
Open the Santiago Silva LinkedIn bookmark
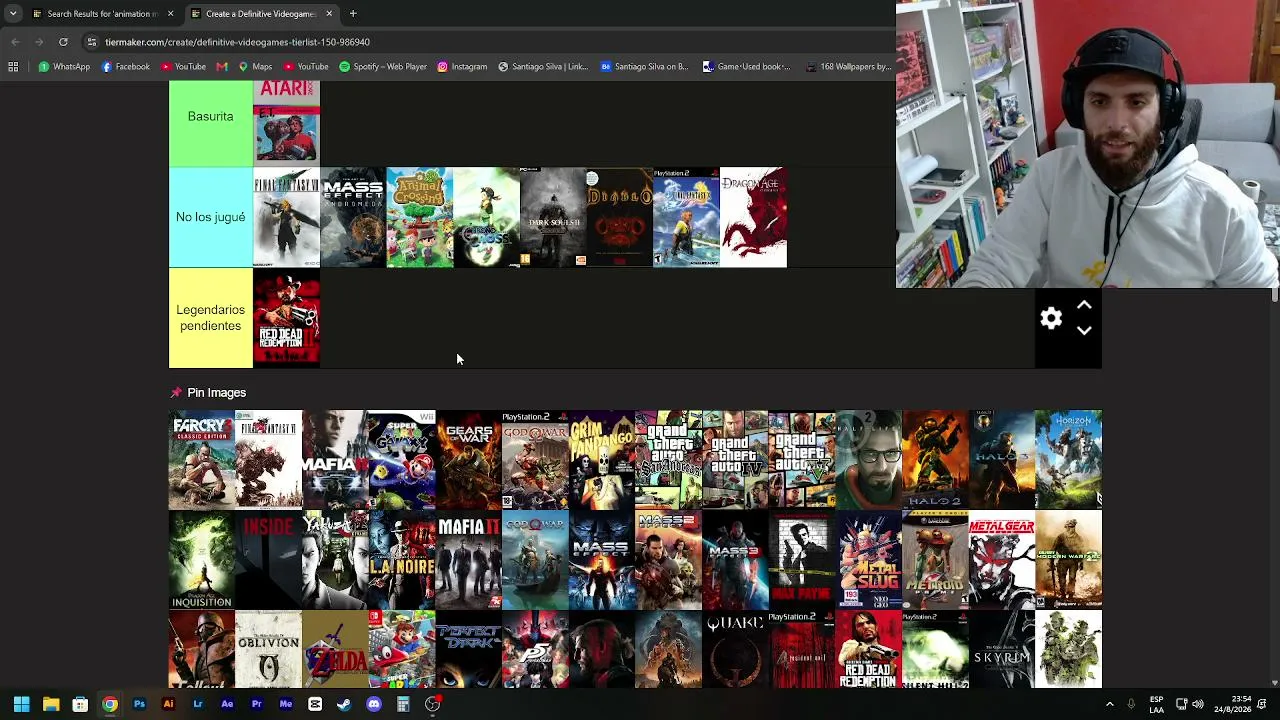(542, 67)
